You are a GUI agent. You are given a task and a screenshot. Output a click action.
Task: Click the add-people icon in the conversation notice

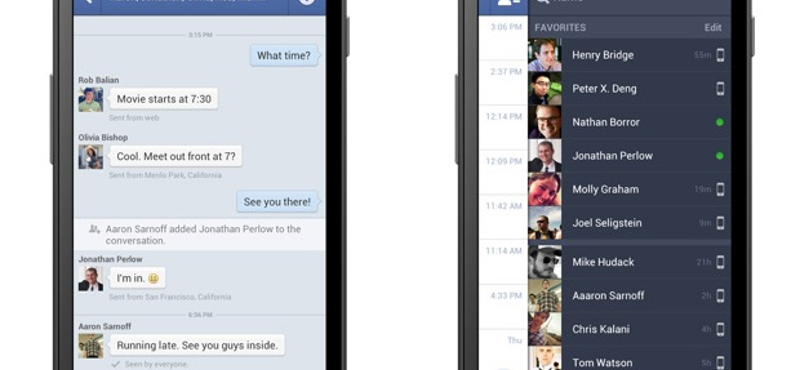[x=94, y=229]
